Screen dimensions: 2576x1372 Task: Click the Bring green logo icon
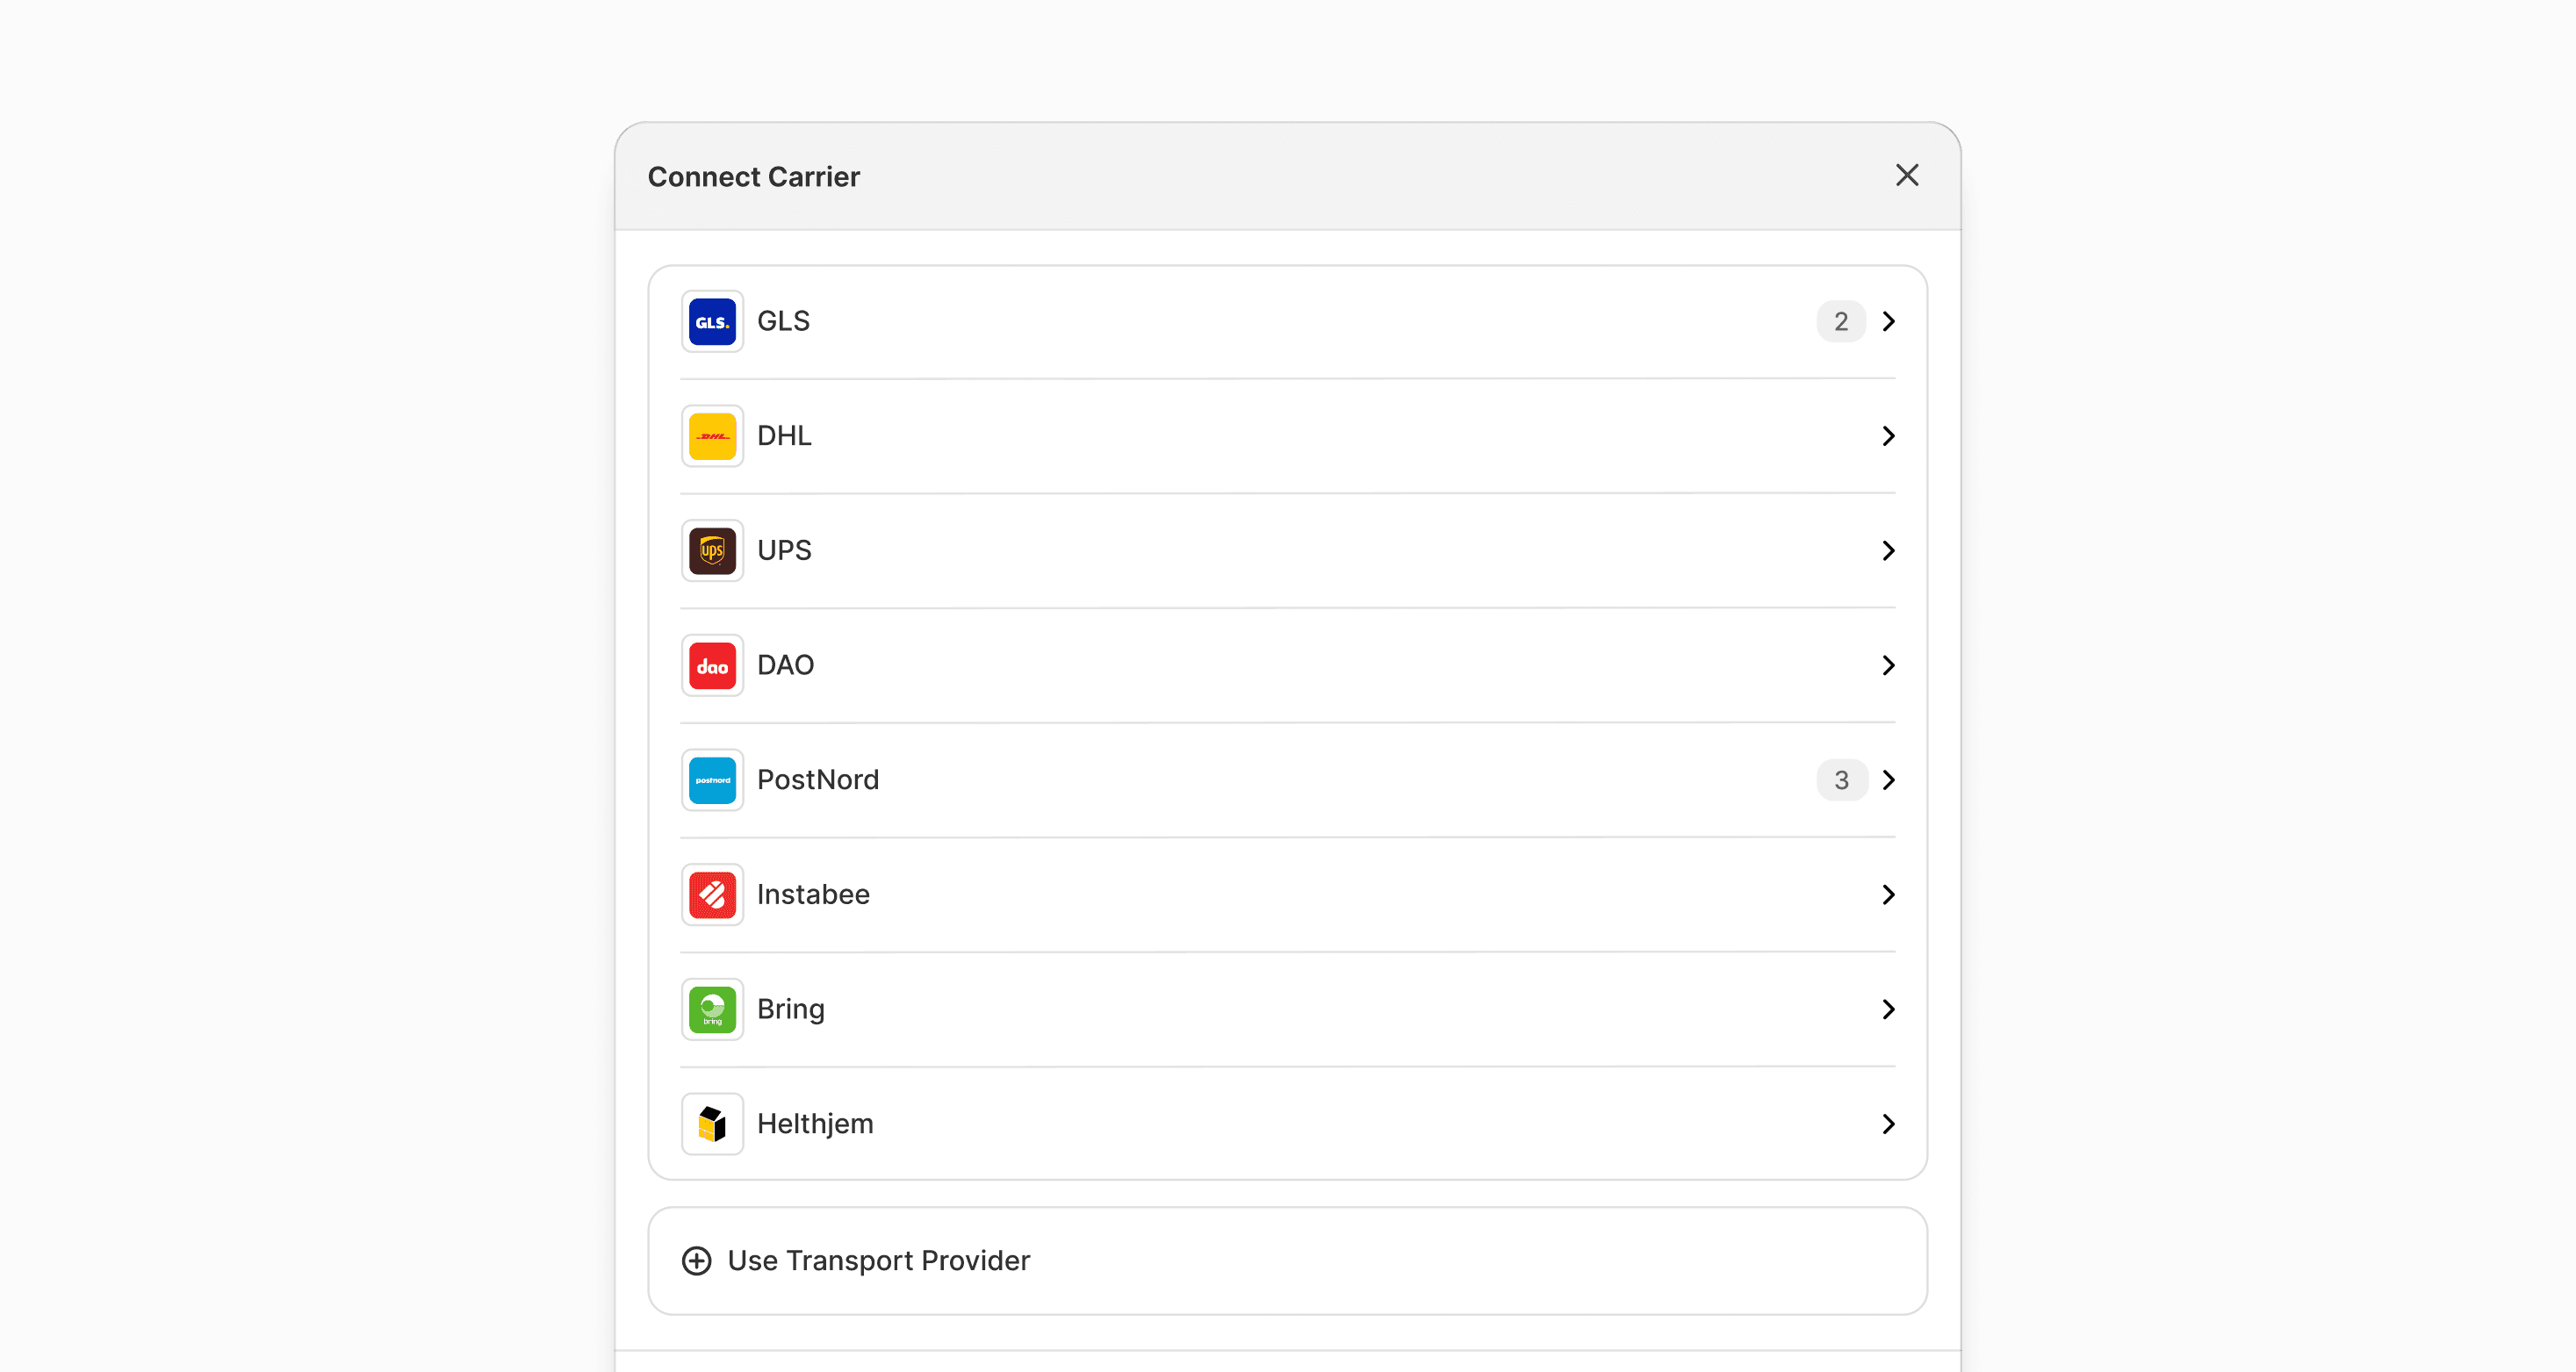(x=712, y=1010)
